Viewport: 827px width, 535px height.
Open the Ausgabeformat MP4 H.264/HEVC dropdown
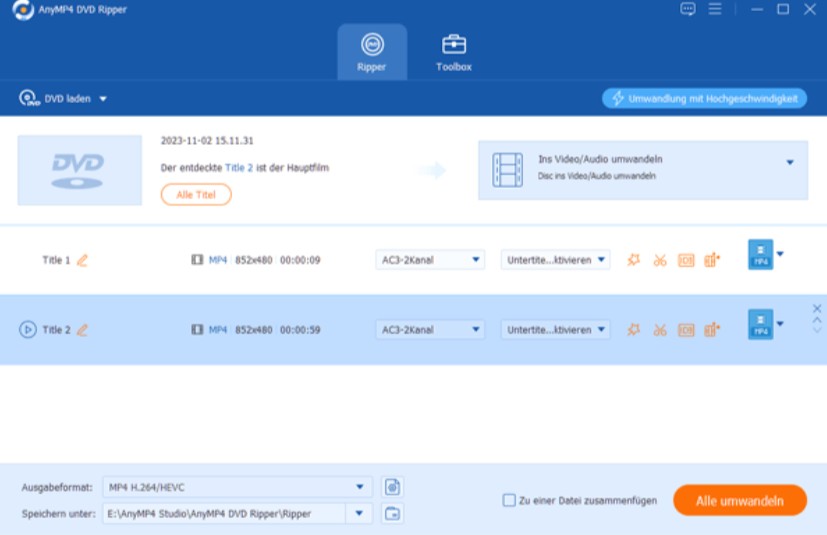click(x=237, y=487)
